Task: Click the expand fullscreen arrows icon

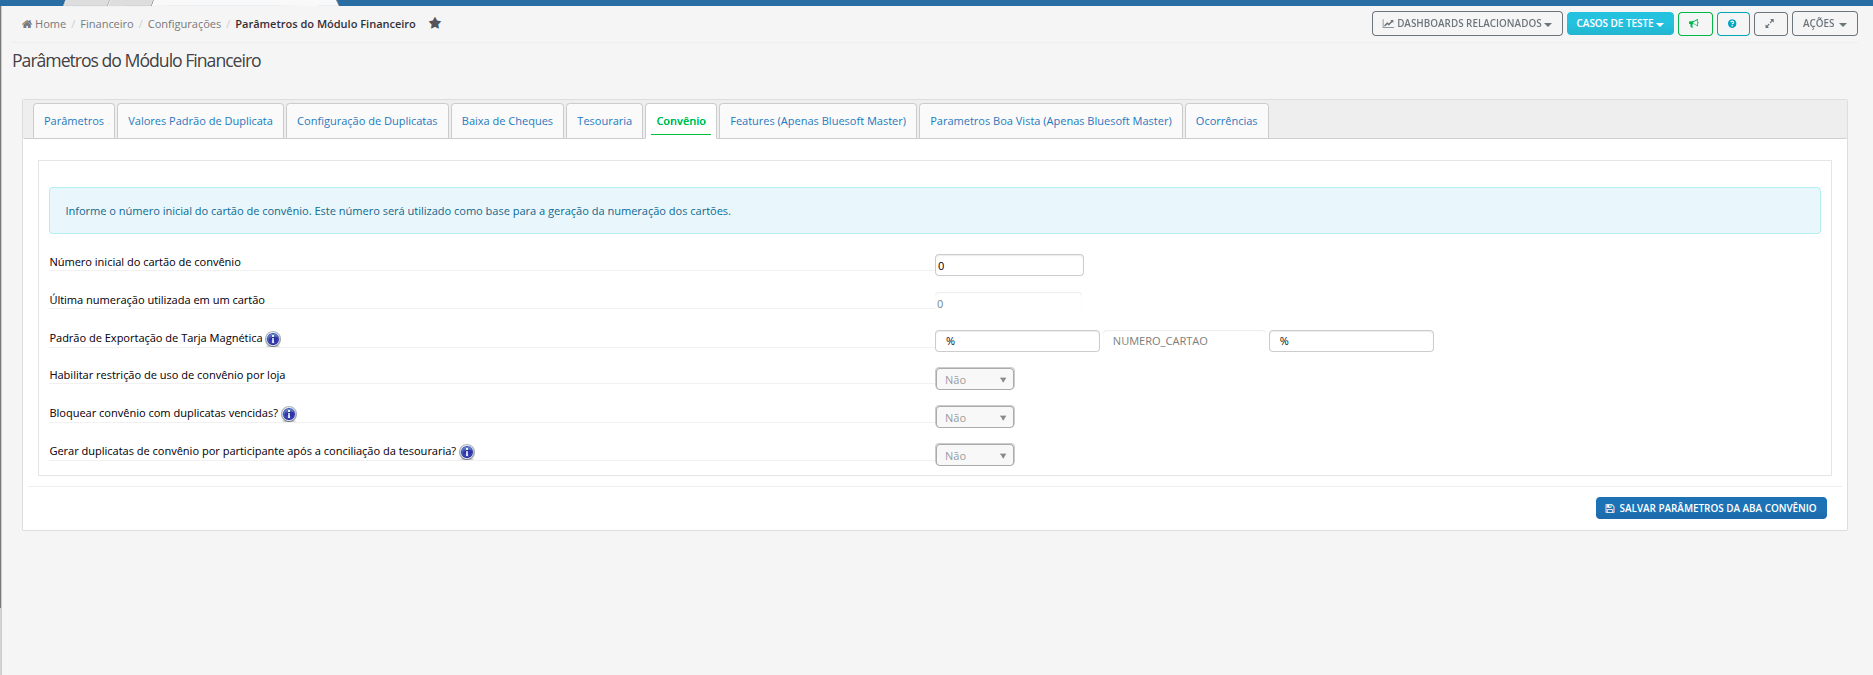Action: pyautogui.click(x=1770, y=24)
